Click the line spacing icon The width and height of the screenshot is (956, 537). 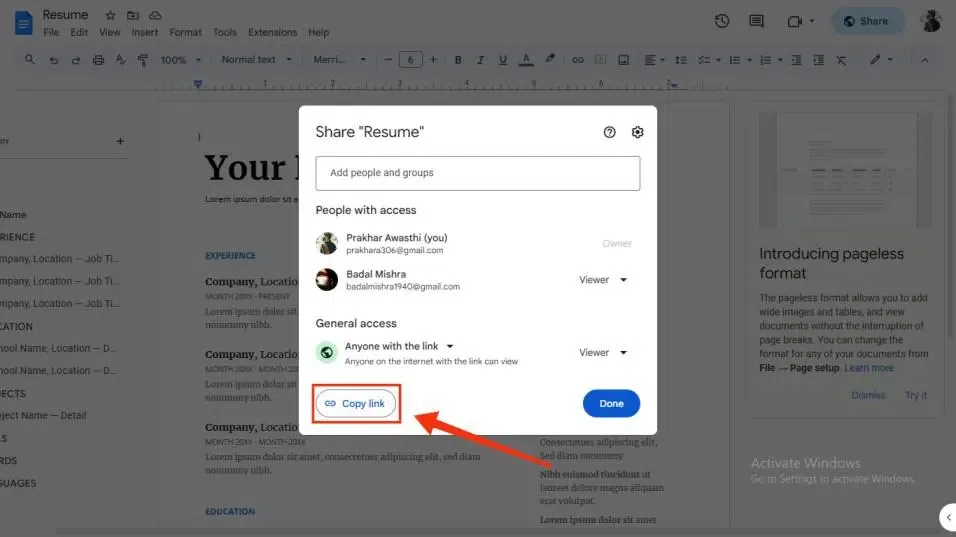[x=681, y=60]
